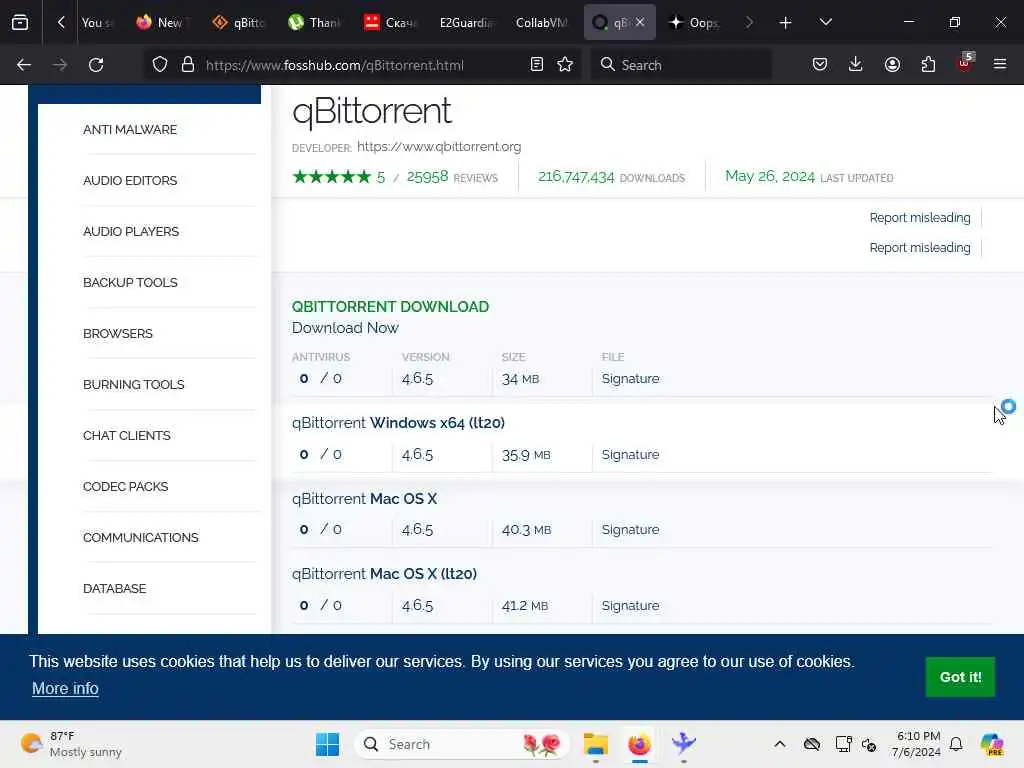
Task: Open the Firefox hamburger menu
Action: (x=1000, y=64)
